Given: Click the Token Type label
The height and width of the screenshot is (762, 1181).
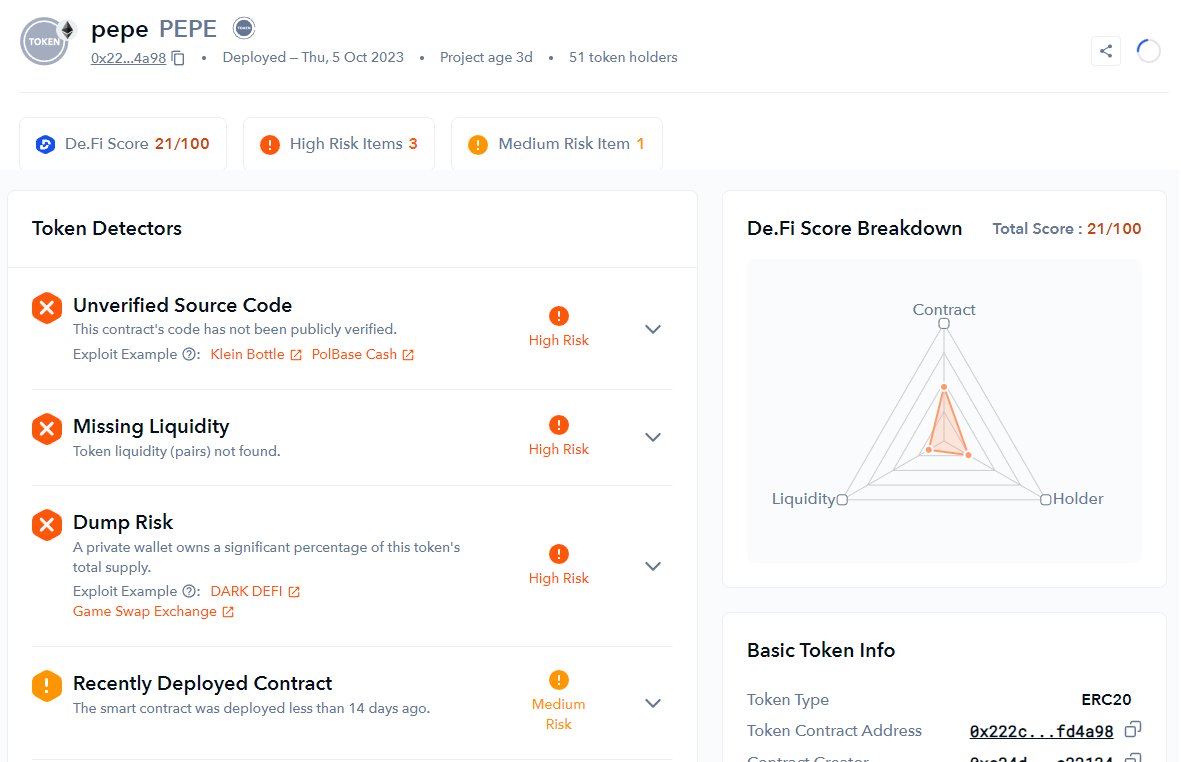Looking at the screenshot, I should (788, 700).
